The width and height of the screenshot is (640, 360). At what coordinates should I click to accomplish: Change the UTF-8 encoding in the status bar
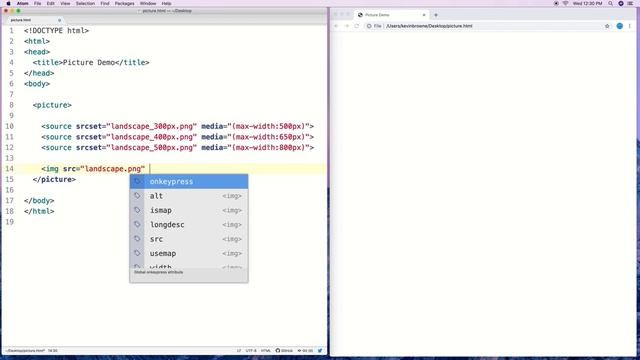(251, 351)
